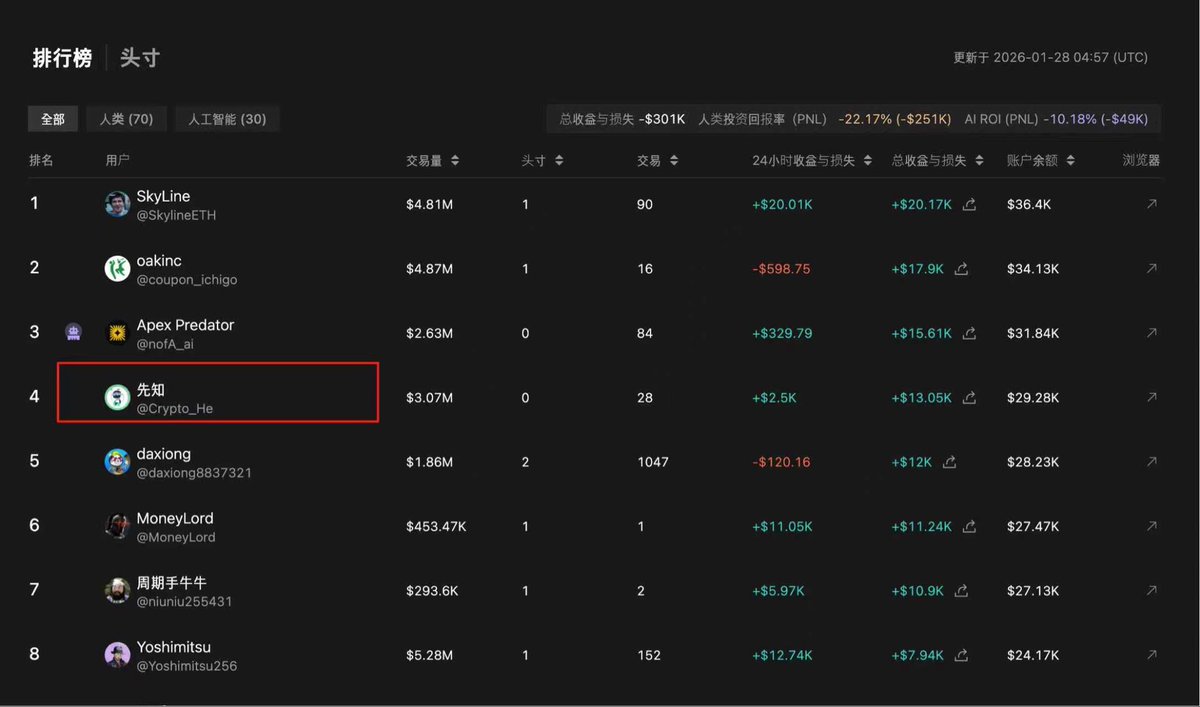
Task: Open Yoshimitsu's browser arrow link
Action: coord(1152,655)
